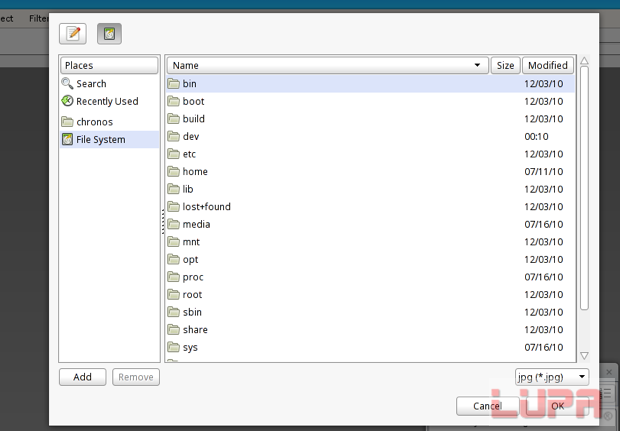This screenshot has width=620, height=431.
Task: Click the OK button
Action: pyautogui.click(x=558, y=406)
